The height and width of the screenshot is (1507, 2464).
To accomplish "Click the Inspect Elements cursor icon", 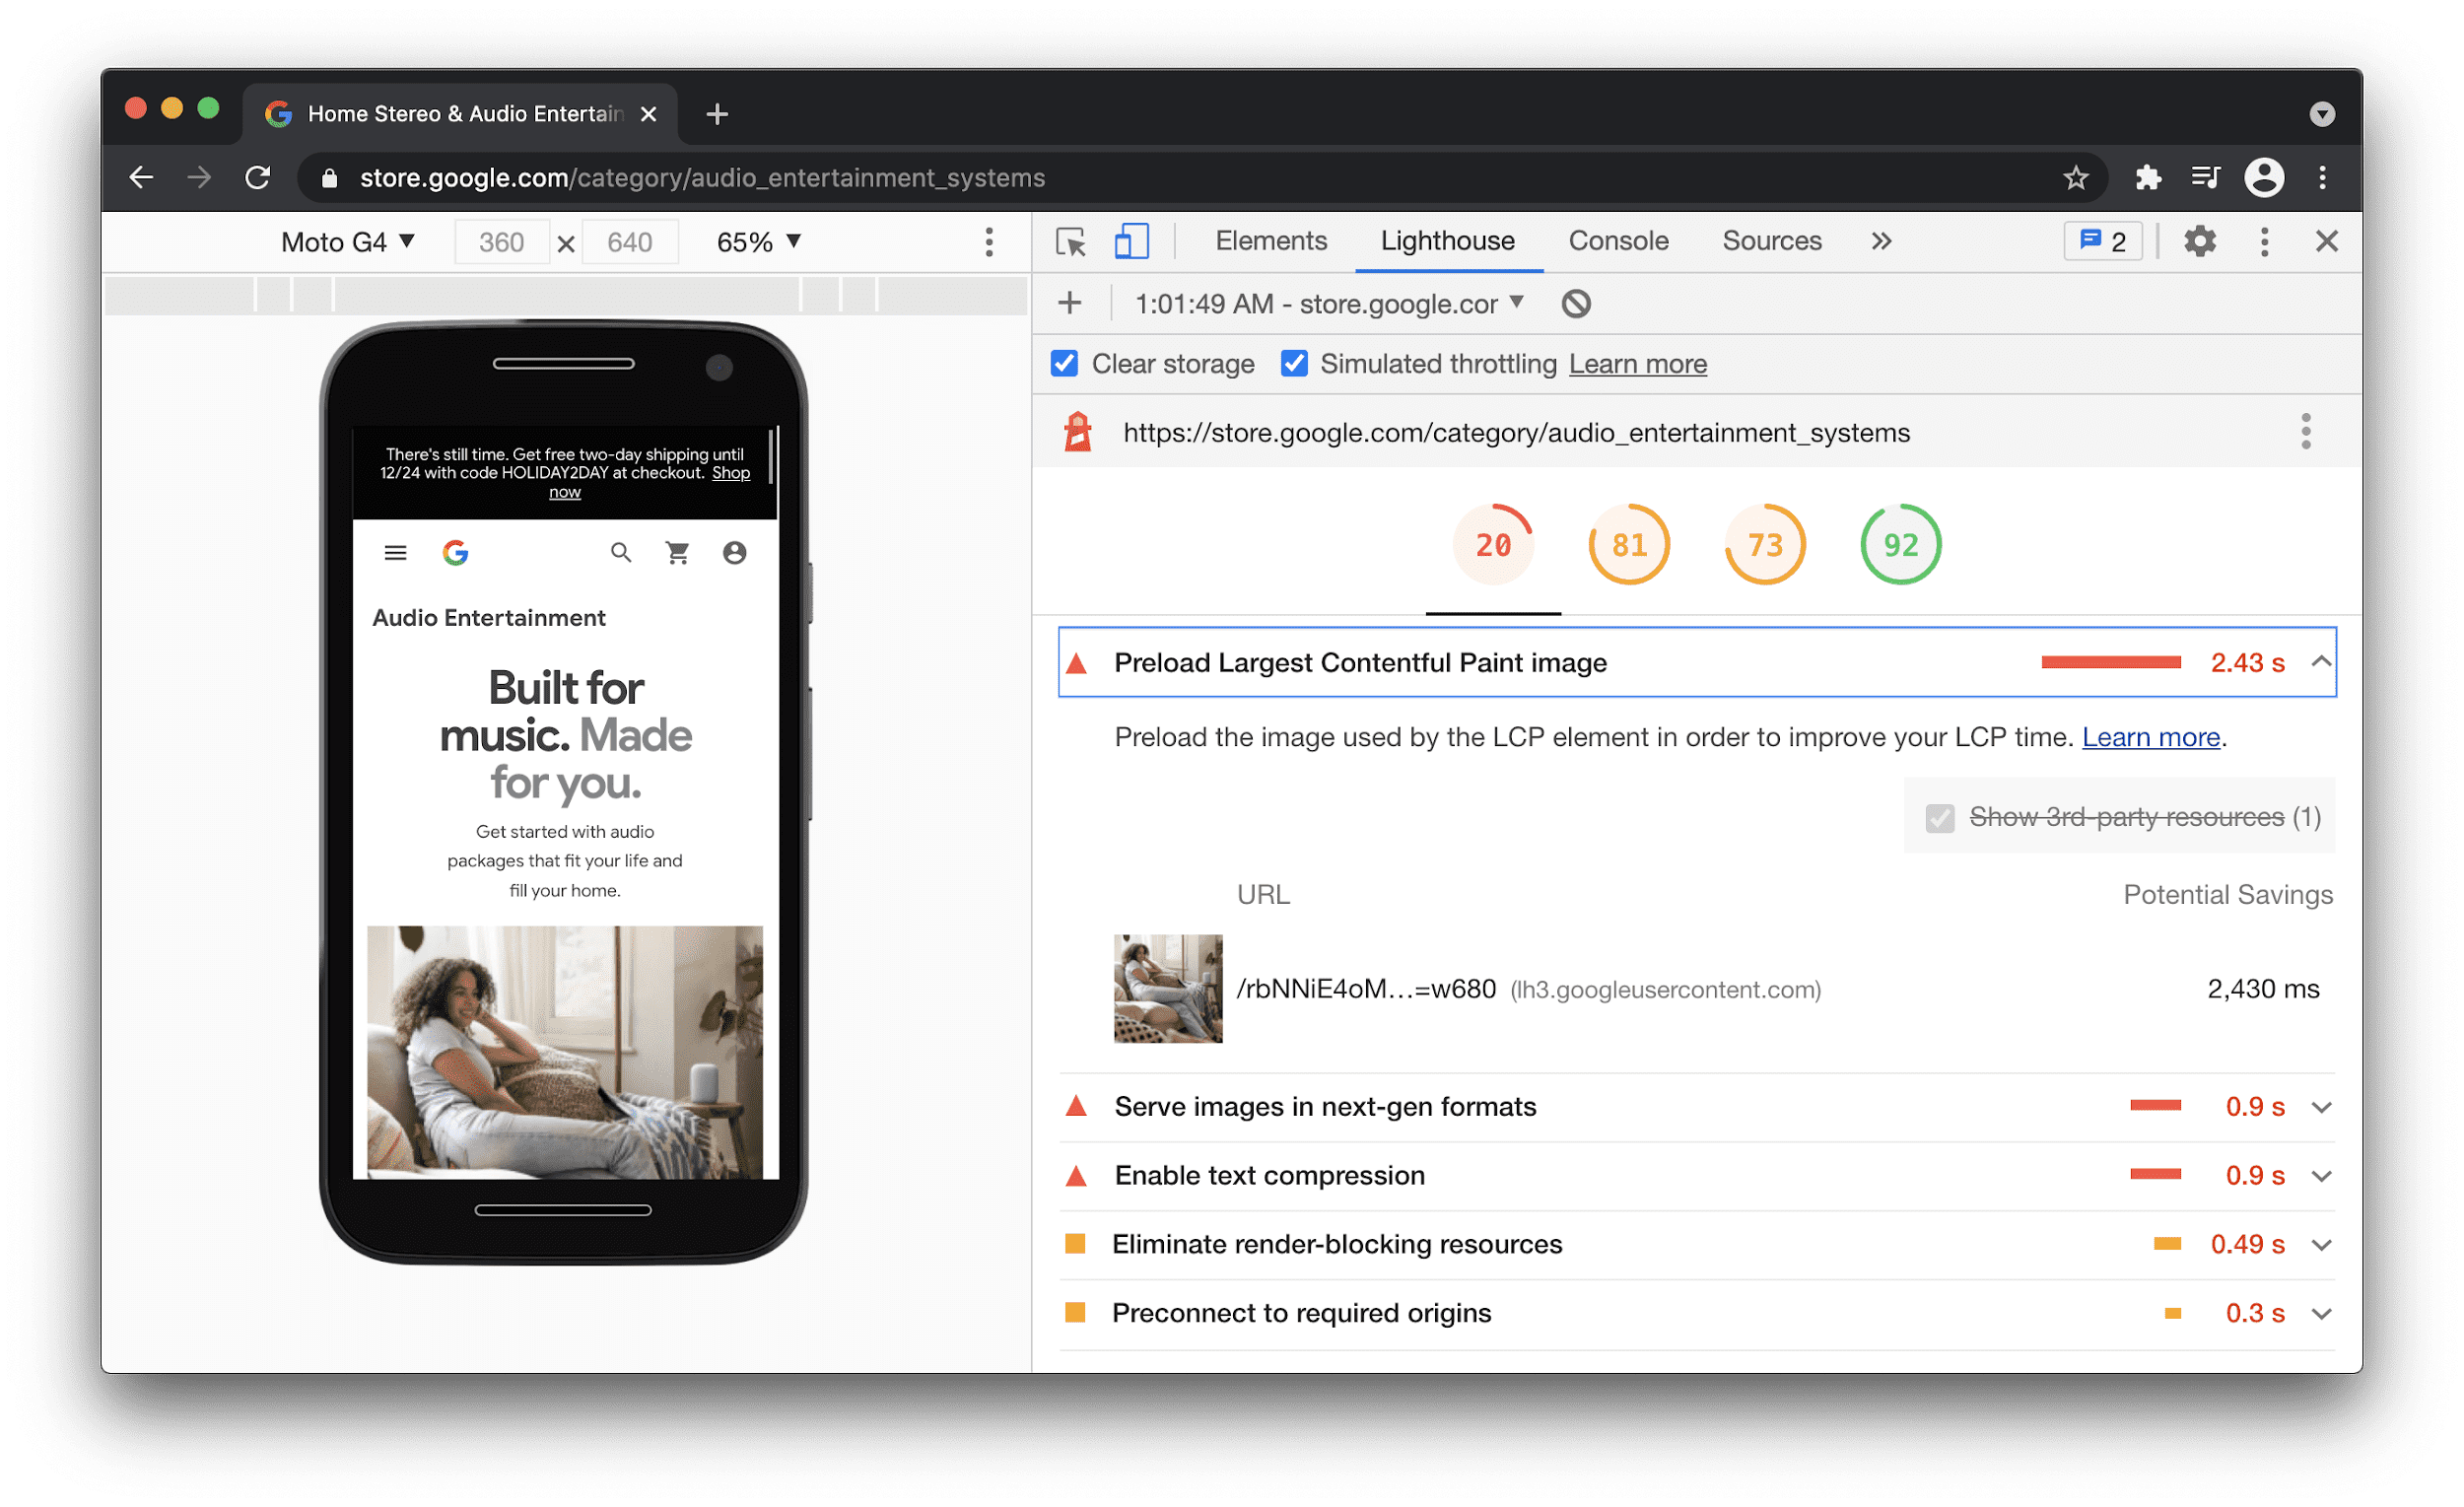I will point(1070,242).
